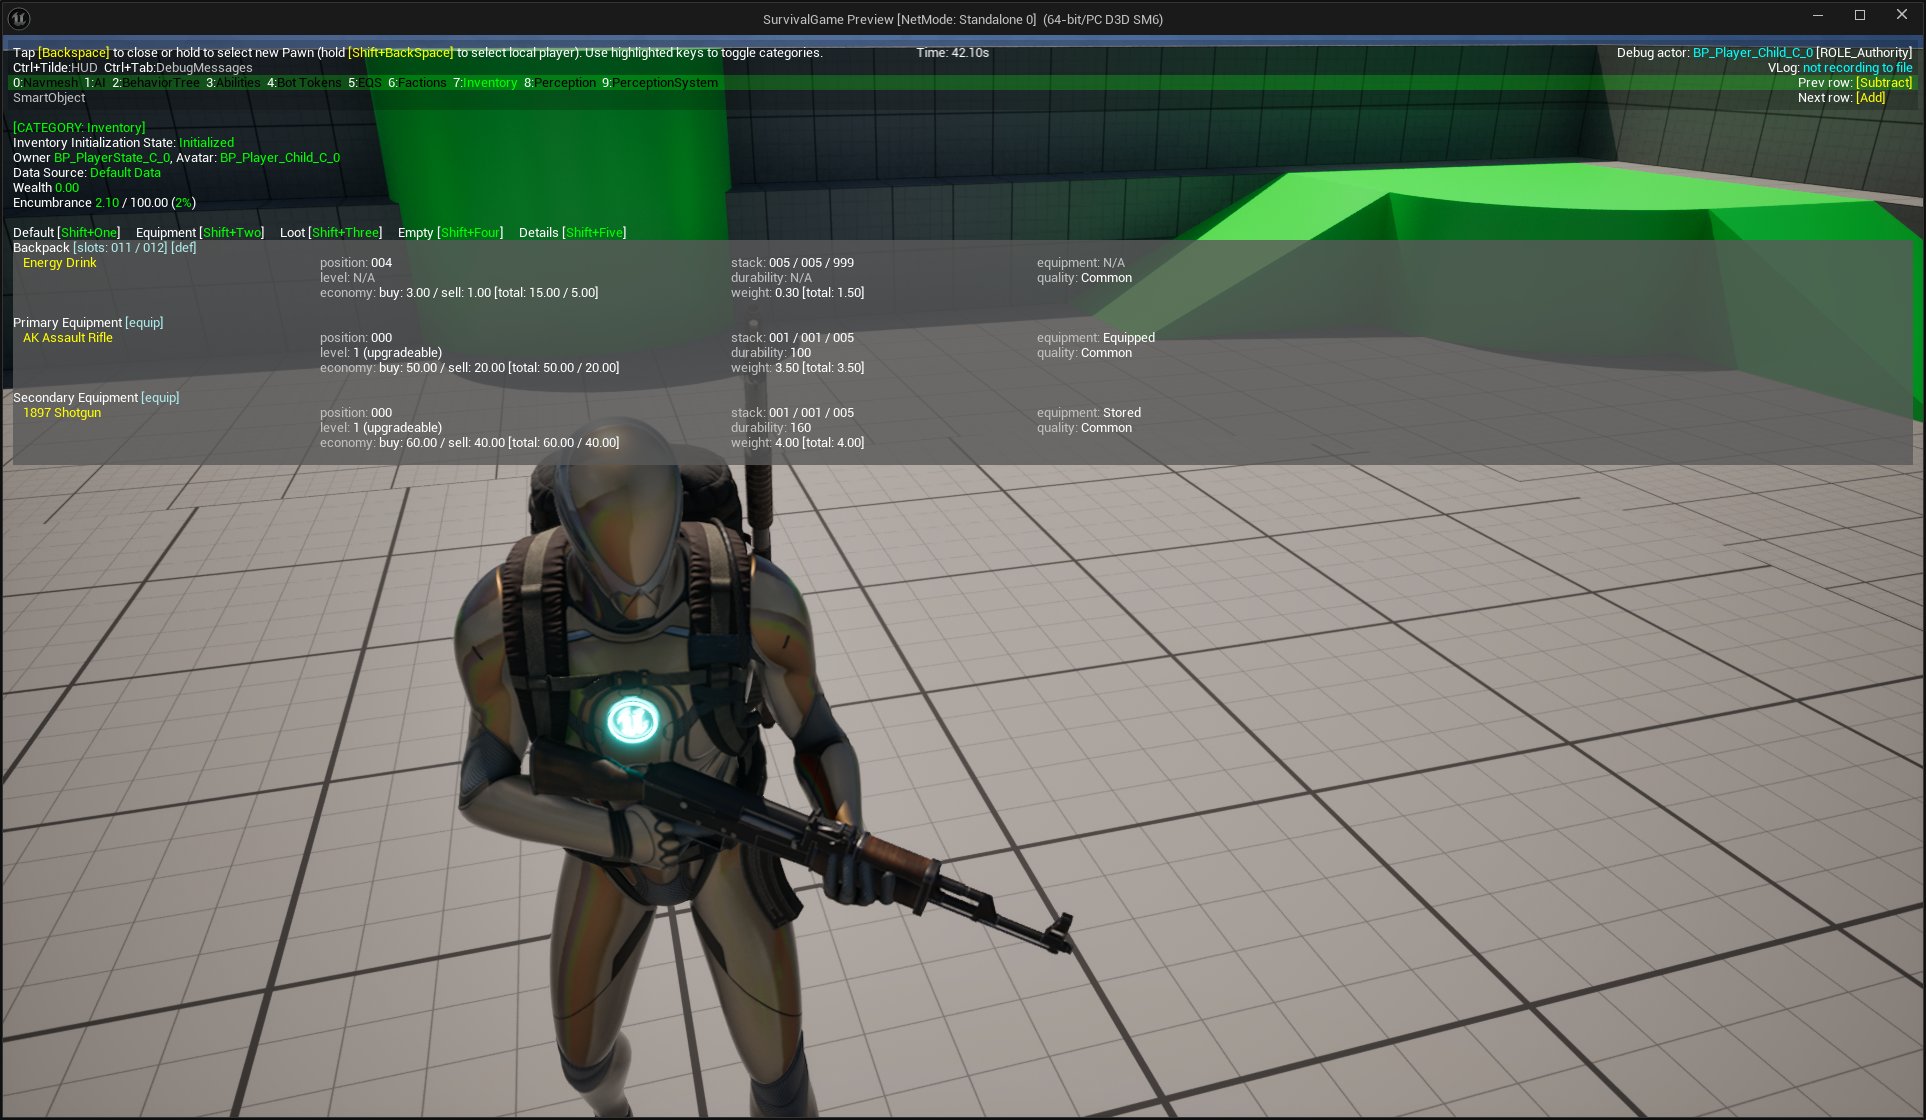Click the Next row [Add] label
1926x1120 pixels.
coord(1841,98)
